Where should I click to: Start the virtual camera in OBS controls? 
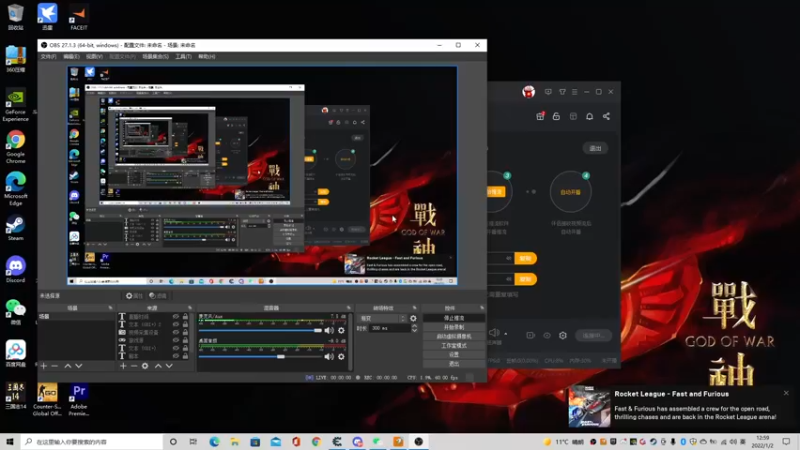click(x=454, y=336)
